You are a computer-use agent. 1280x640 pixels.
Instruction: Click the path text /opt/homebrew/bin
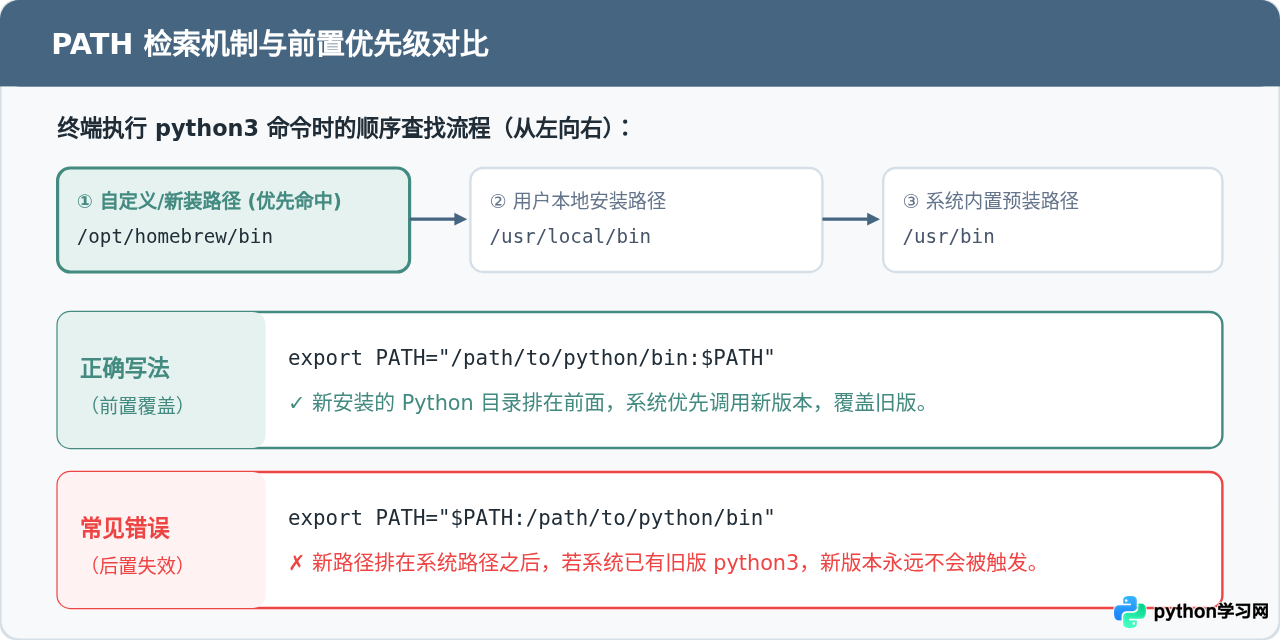[x=175, y=236]
